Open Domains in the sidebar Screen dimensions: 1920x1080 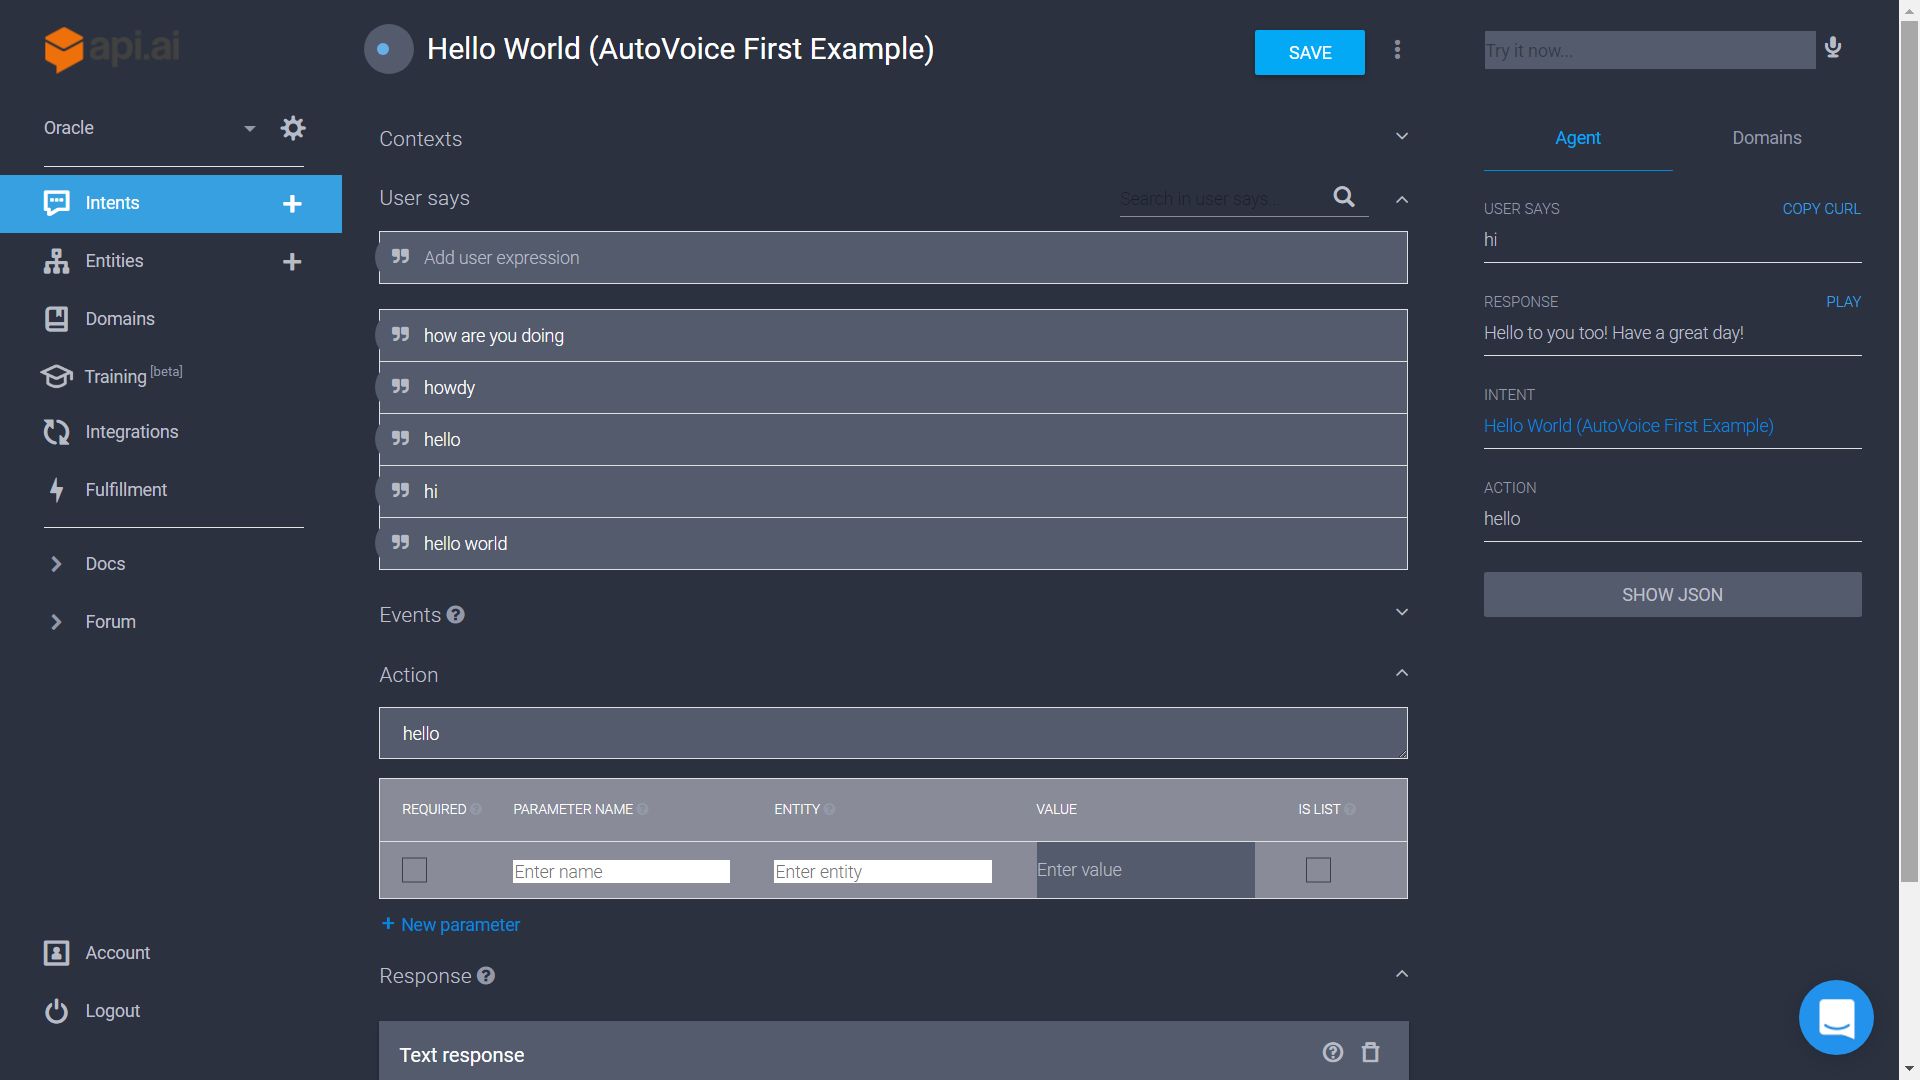(x=120, y=319)
